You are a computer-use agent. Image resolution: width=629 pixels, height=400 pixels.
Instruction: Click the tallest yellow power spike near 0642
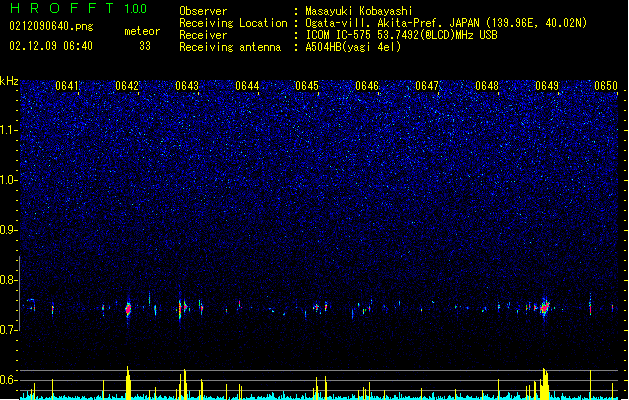128,383
